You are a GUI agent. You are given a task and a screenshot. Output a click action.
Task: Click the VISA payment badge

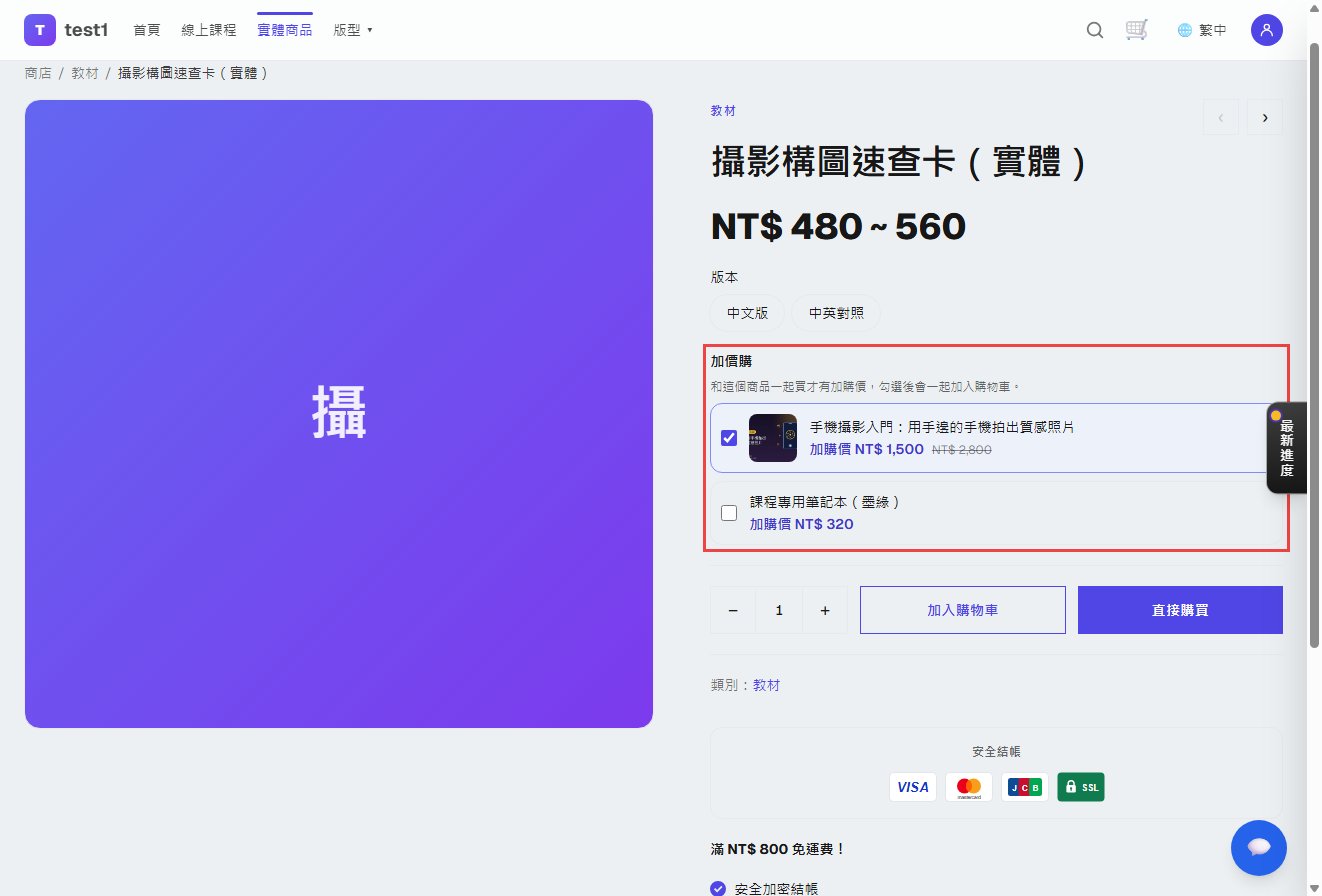[913, 787]
